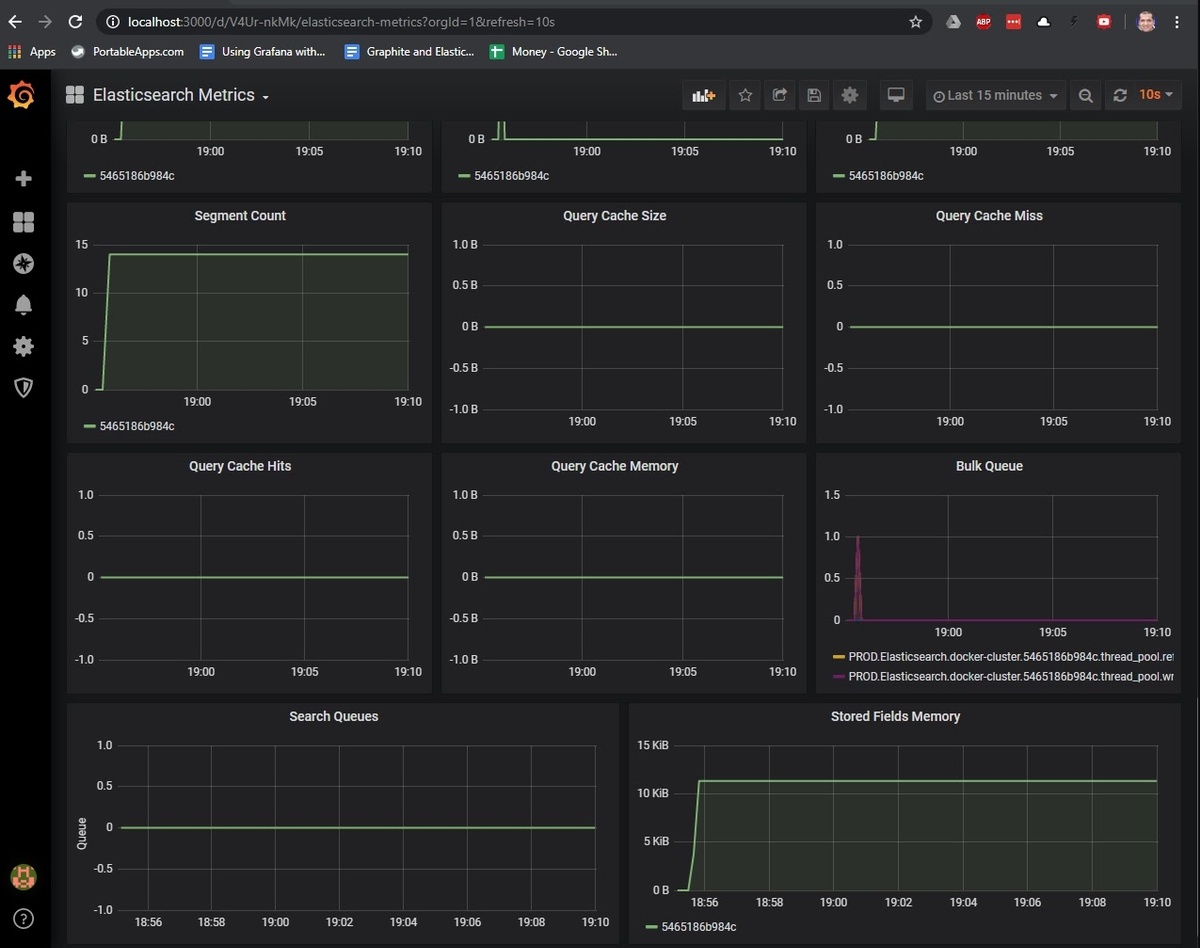
Task: Open Dashboard settings gear in toolbar
Action: point(849,95)
